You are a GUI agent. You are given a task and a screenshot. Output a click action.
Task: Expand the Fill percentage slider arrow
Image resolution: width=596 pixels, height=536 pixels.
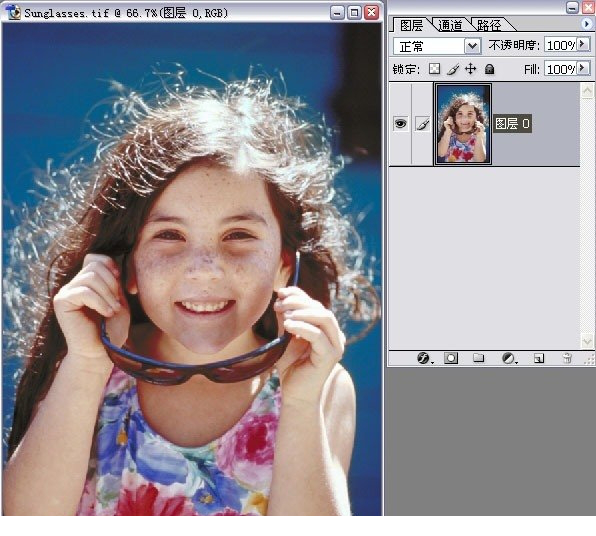[583, 69]
